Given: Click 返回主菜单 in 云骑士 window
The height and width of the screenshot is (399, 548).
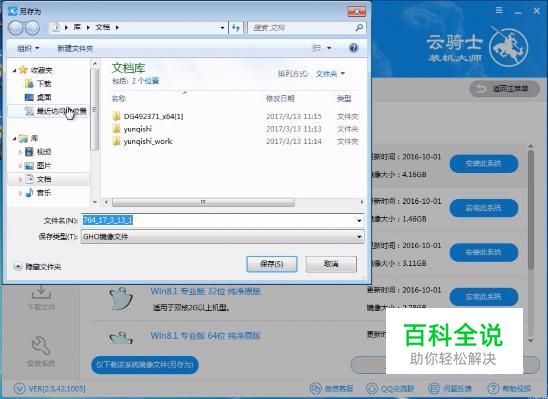Looking at the screenshot, I should [x=505, y=89].
